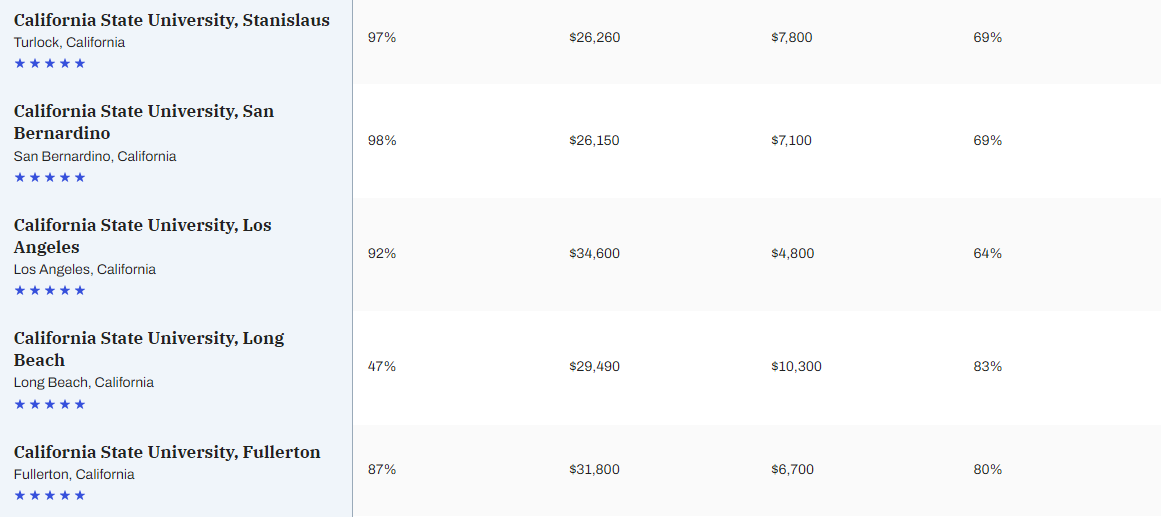Viewport: 1166px width, 517px height.
Task: Click the star rating under Fullerton
Action: click(x=50, y=495)
